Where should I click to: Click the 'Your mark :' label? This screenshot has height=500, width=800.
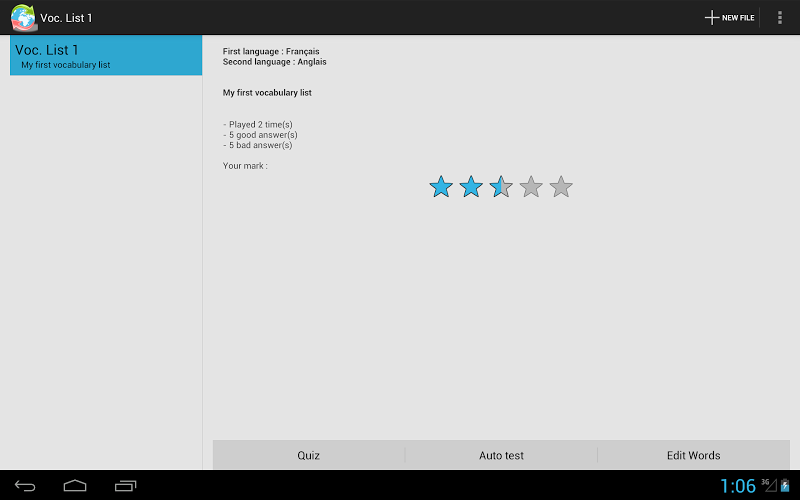click(x=245, y=166)
